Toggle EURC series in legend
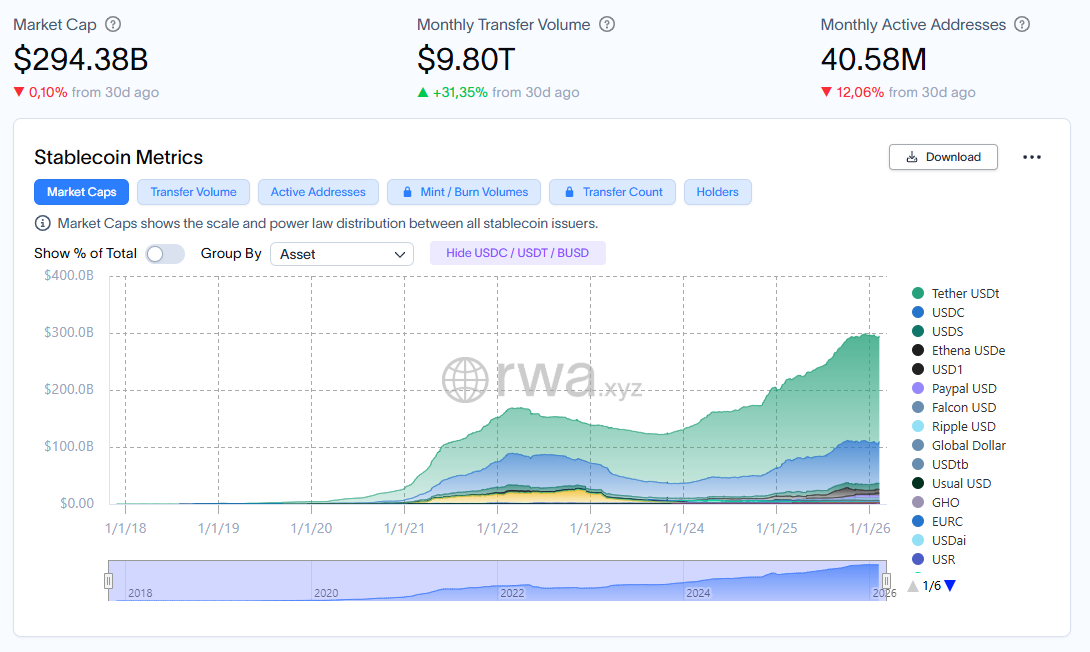1090x652 pixels. click(937, 521)
